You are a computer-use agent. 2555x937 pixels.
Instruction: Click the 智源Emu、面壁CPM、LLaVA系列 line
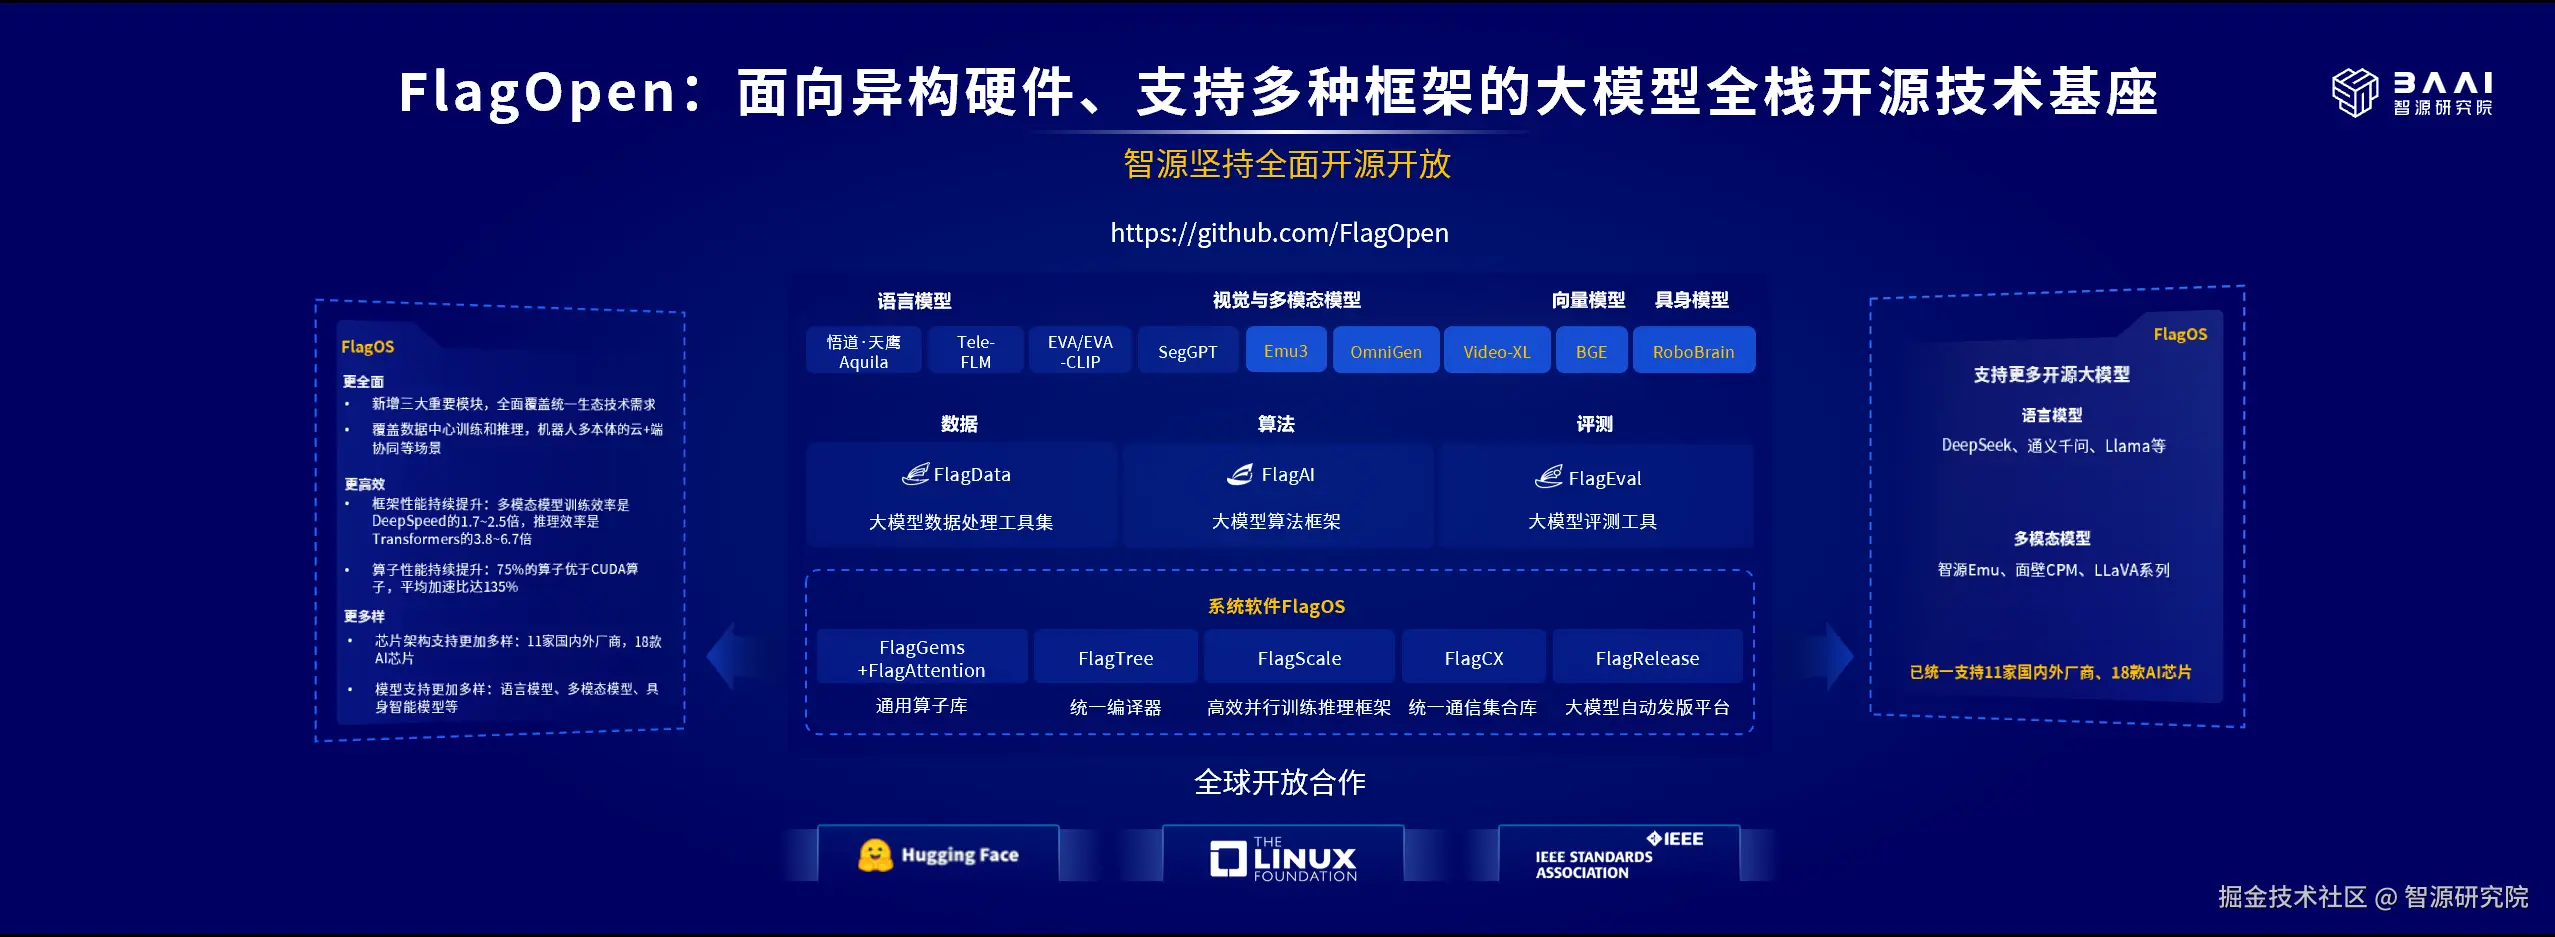coord(2053,570)
